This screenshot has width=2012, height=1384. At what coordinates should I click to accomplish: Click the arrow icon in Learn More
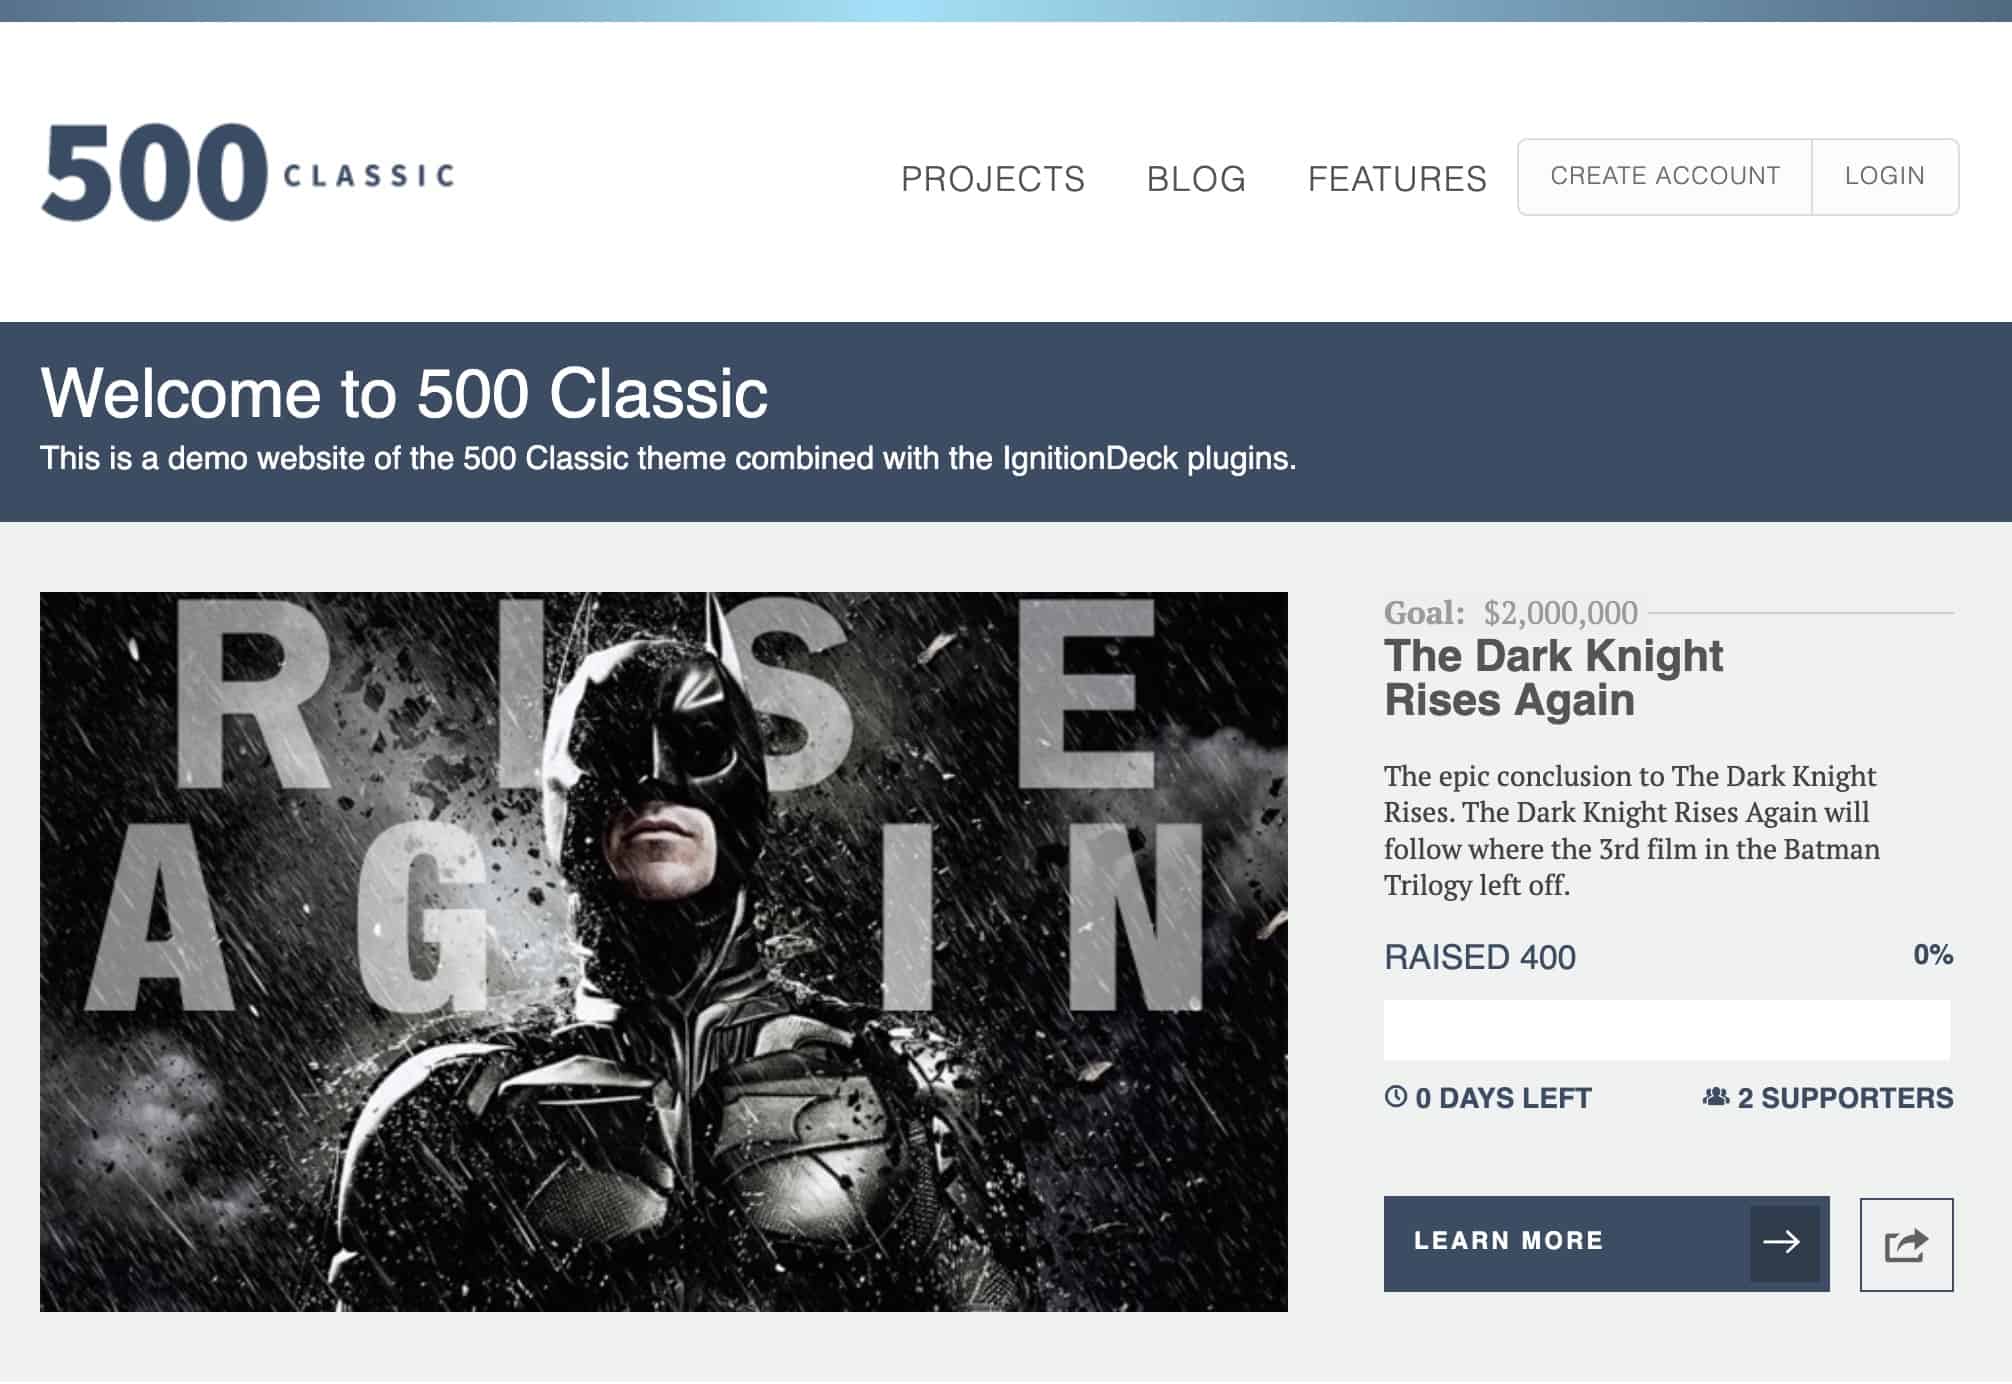1784,1243
